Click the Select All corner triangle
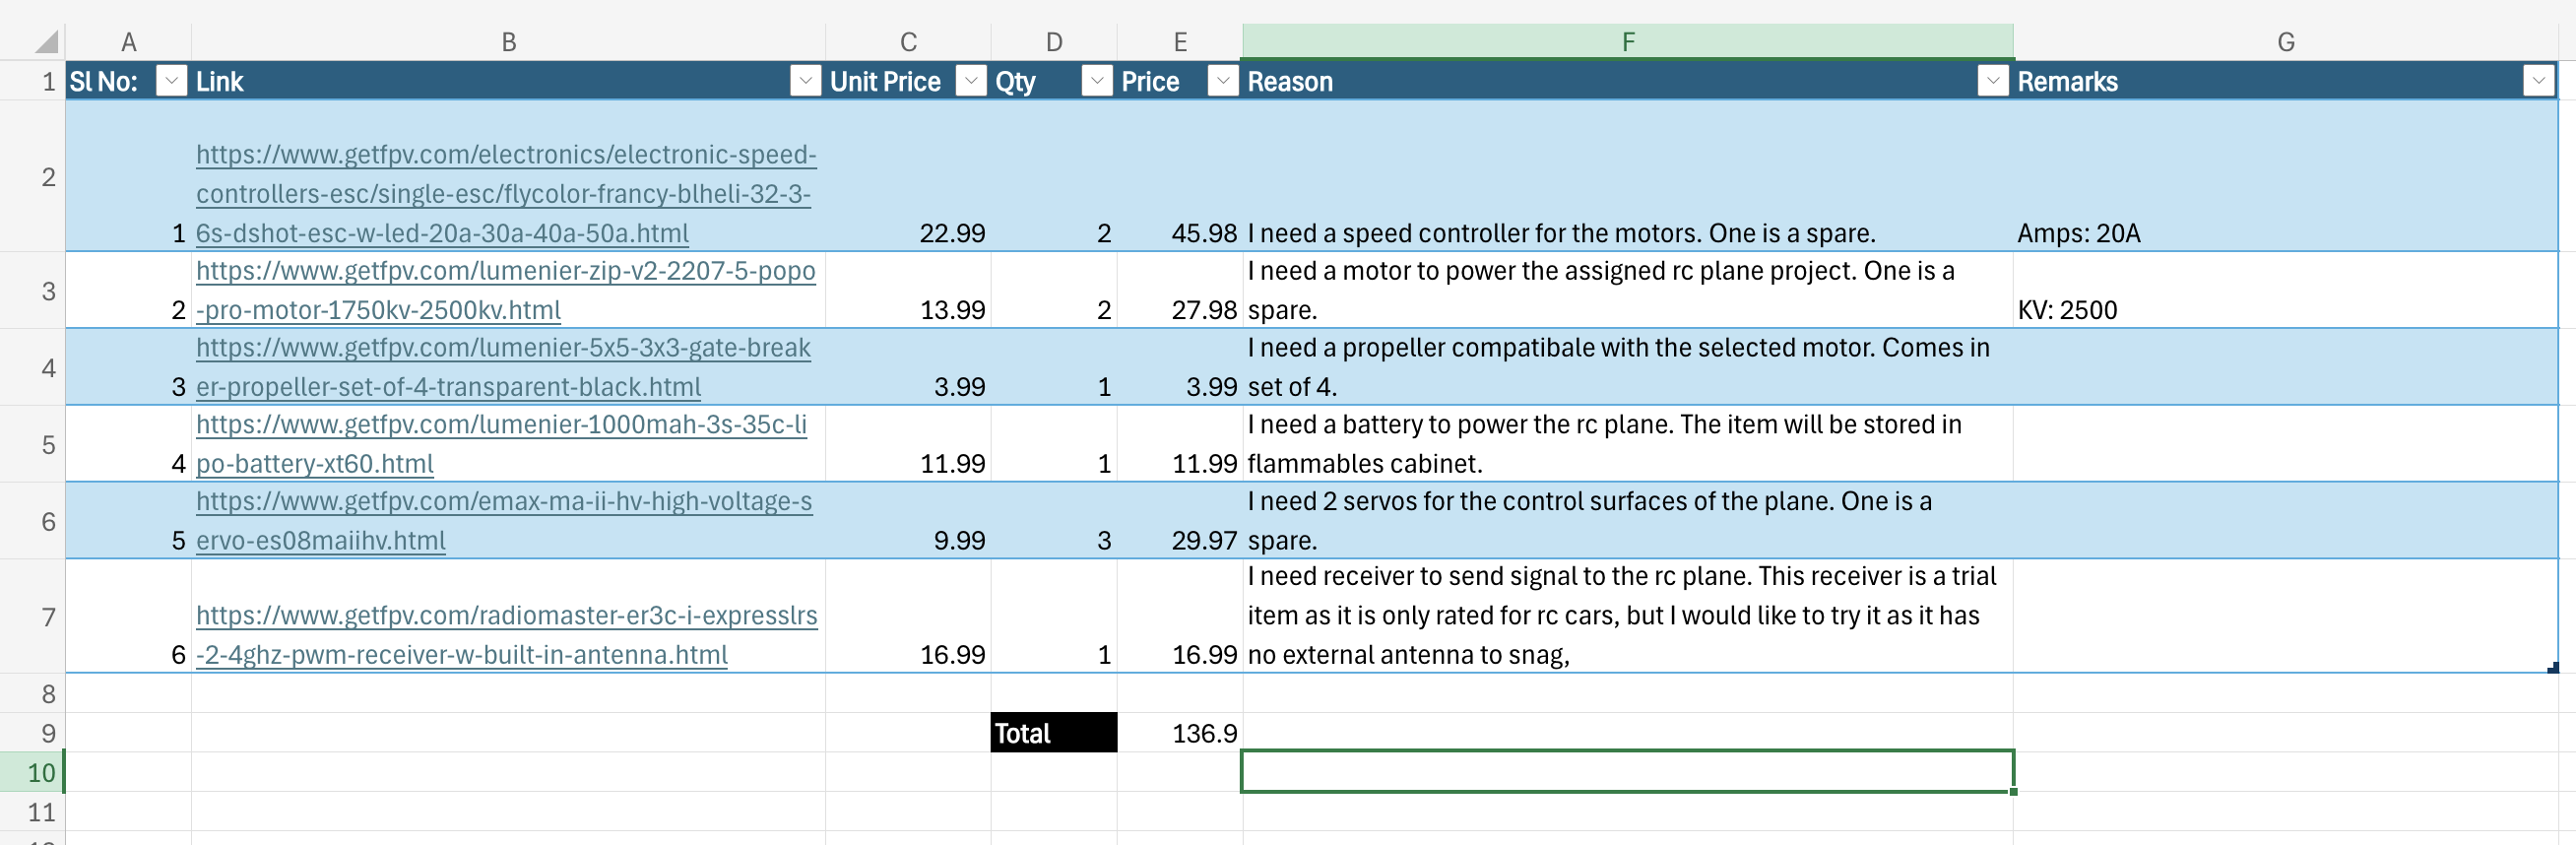 [46, 42]
